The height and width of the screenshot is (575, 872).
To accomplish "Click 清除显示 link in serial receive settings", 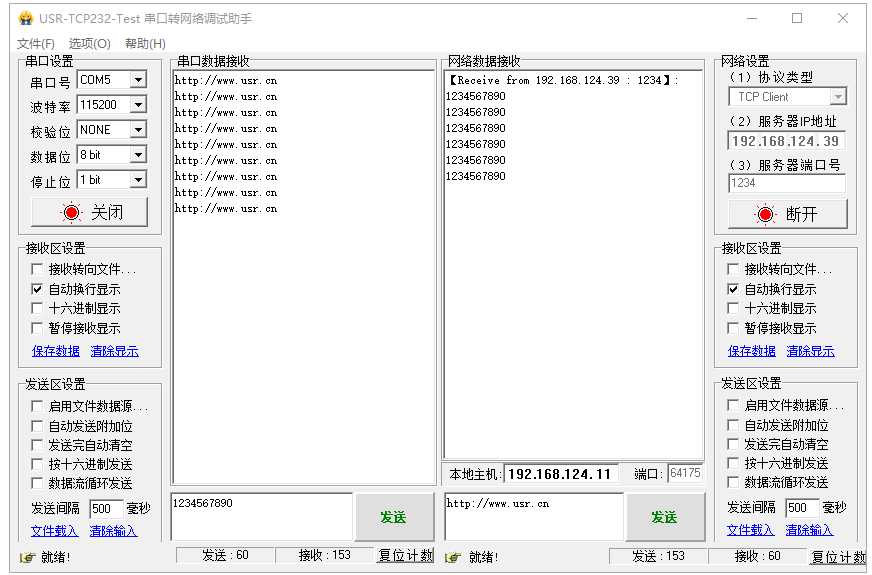I will tap(114, 351).
